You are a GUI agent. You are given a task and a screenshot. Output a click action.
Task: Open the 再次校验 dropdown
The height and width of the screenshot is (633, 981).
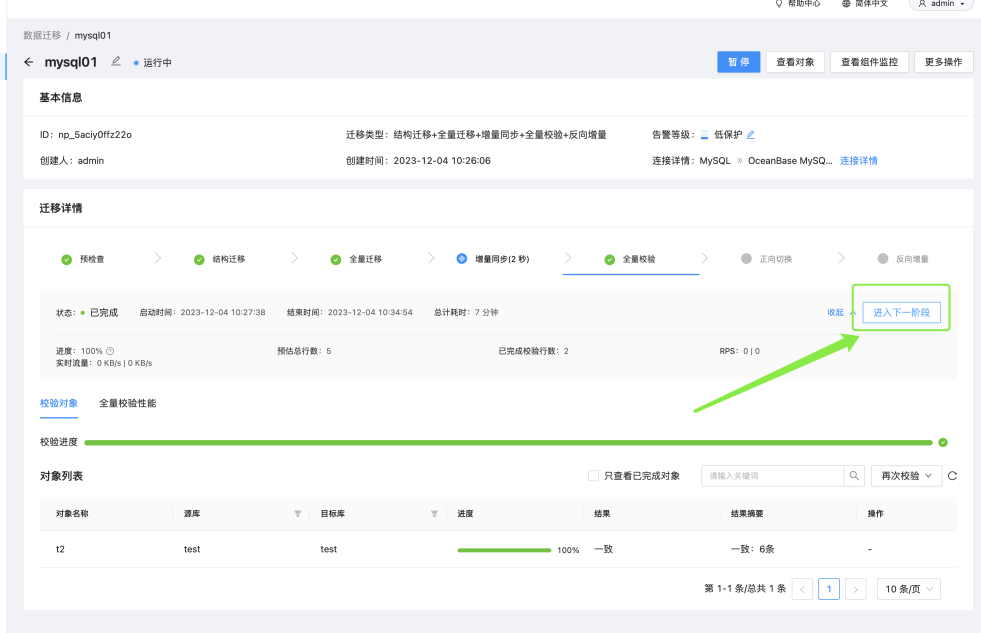coord(907,476)
